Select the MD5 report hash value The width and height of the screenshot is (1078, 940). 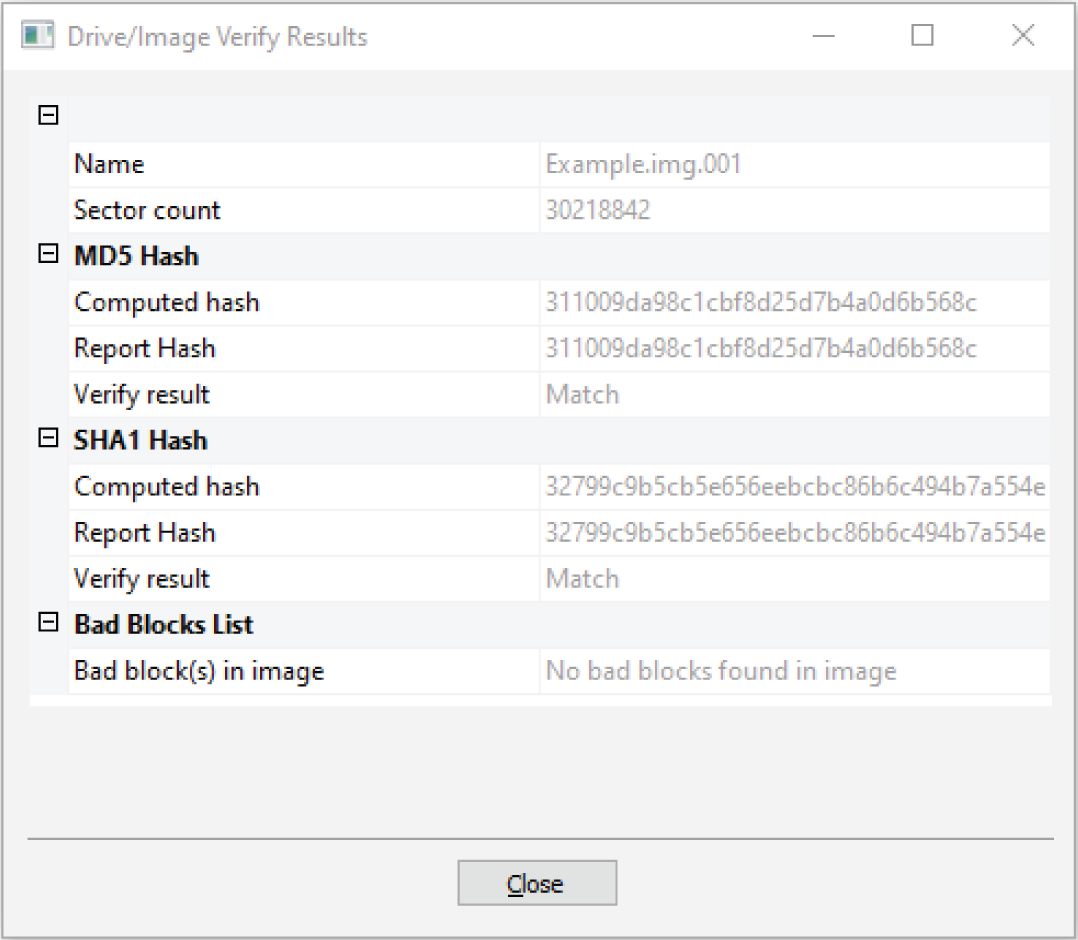[x=761, y=349]
